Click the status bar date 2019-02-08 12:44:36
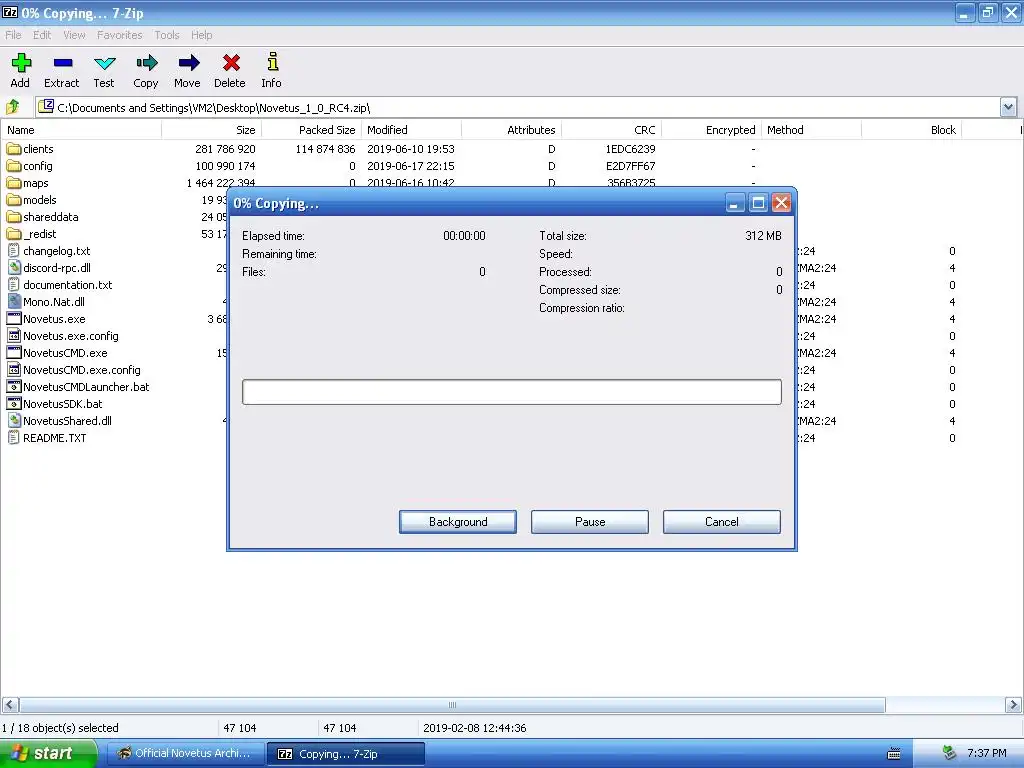 click(475, 728)
